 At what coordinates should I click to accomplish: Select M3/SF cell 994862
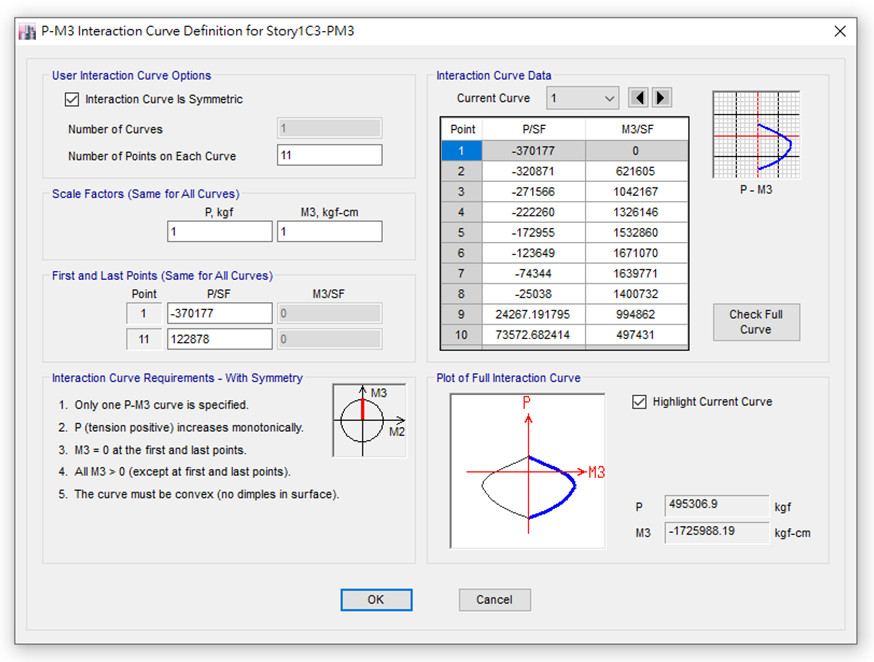[636, 314]
